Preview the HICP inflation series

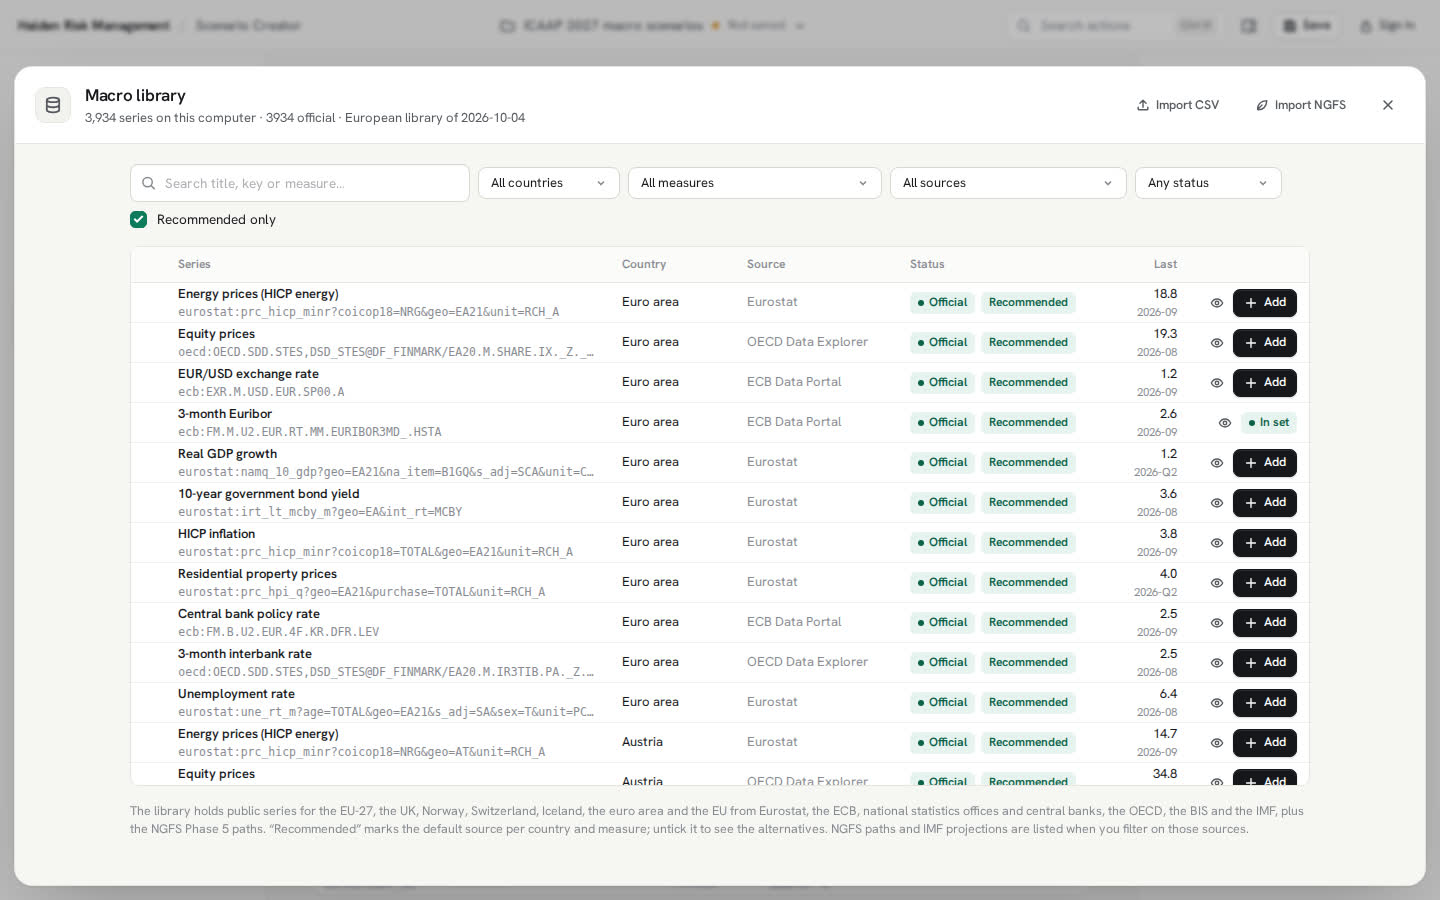point(1217,543)
